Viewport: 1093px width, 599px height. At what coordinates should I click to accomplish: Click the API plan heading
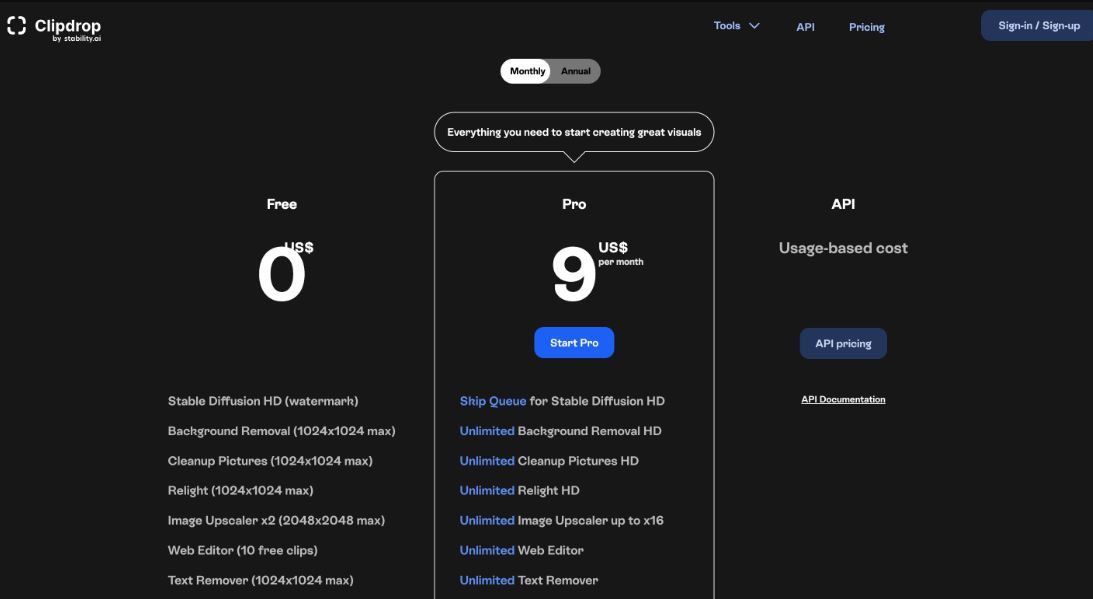point(843,204)
